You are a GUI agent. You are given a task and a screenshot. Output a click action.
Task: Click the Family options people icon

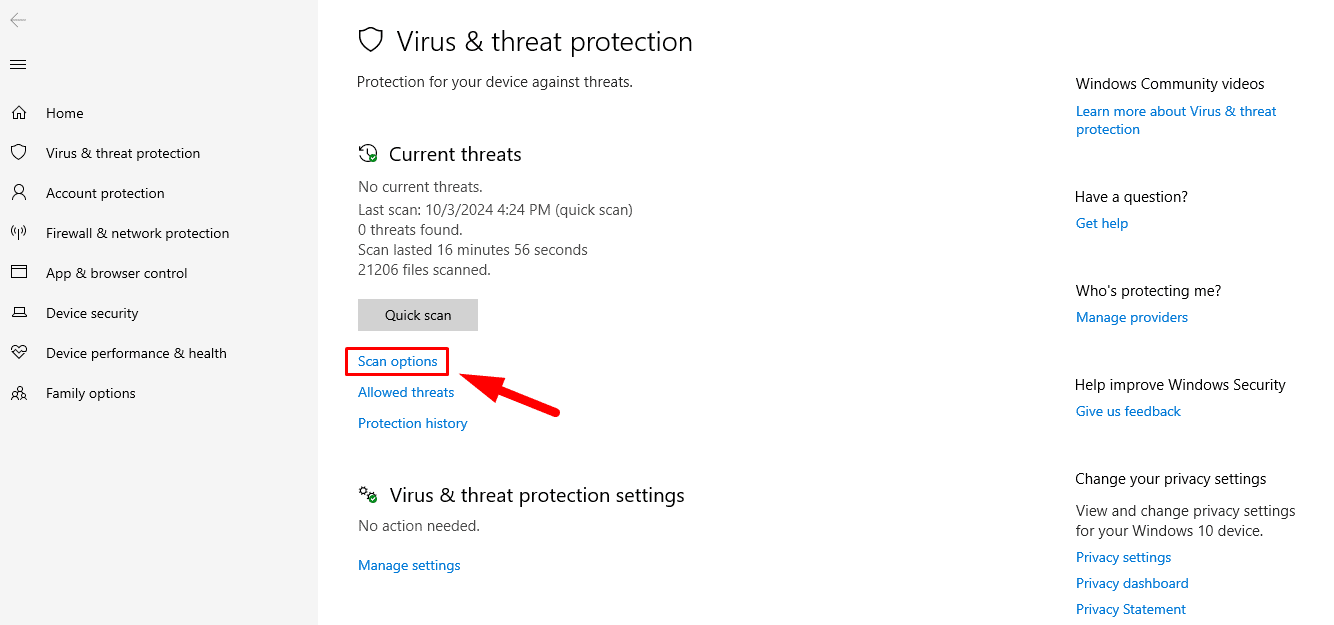pyautogui.click(x=18, y=393)
